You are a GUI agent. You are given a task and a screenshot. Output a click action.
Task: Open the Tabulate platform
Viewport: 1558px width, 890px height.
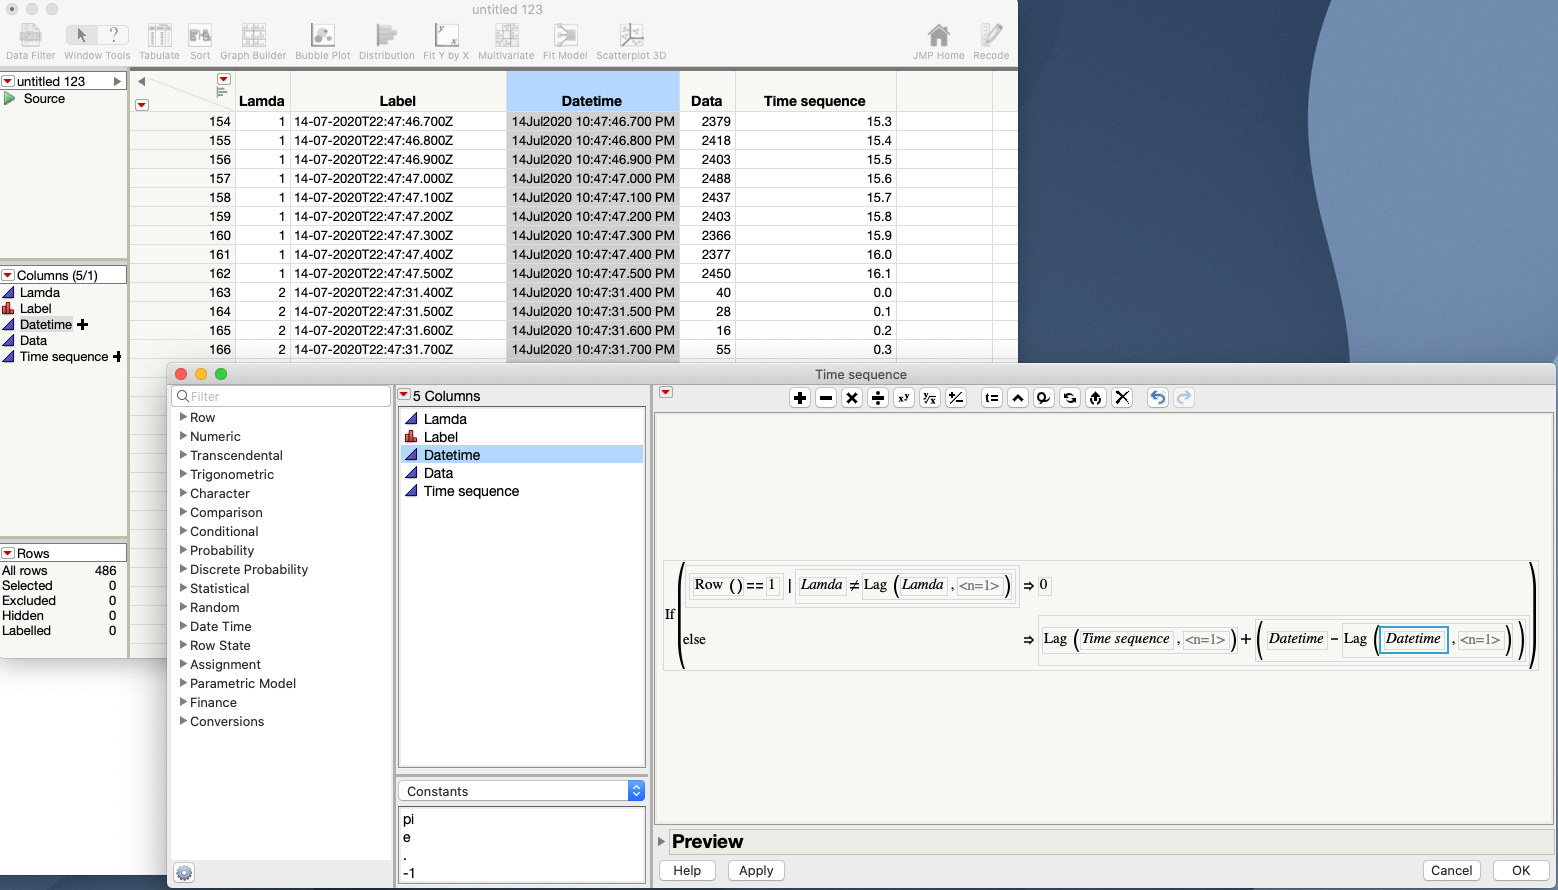[159, 35]
